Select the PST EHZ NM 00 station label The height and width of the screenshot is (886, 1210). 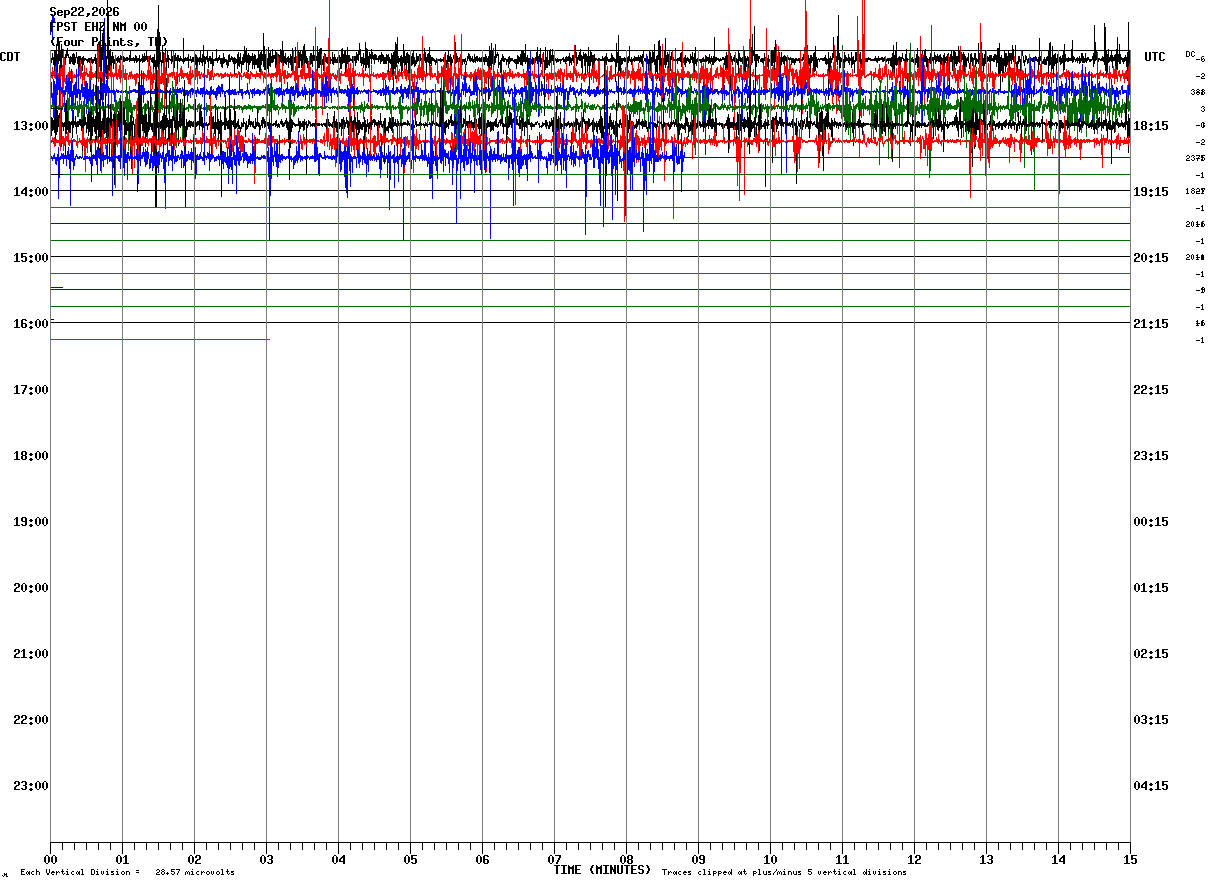point(98,27)
